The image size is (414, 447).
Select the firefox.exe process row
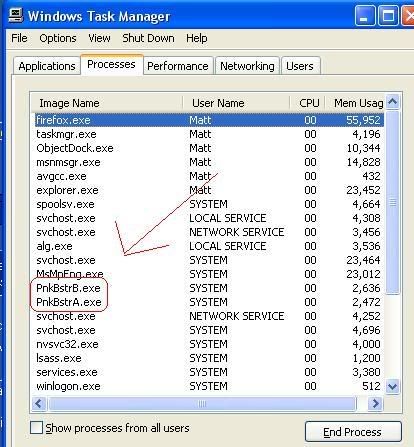point(209,120)
